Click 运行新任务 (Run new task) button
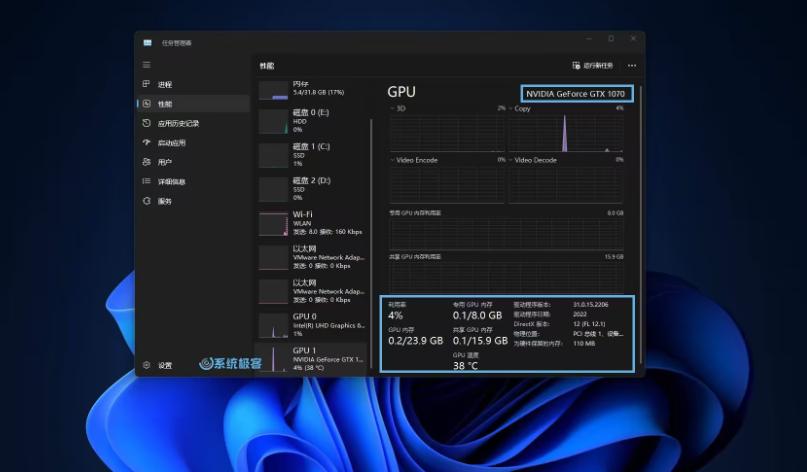 [592, 65]
